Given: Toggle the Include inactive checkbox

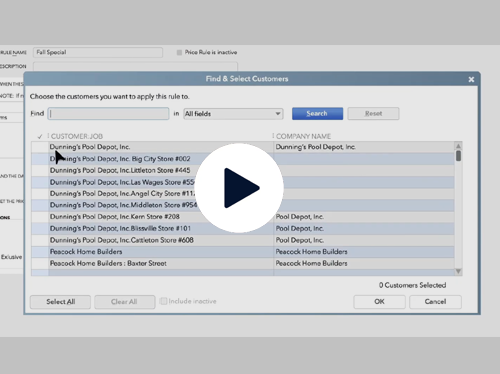Looking at the screenshot, I should 163,301.
